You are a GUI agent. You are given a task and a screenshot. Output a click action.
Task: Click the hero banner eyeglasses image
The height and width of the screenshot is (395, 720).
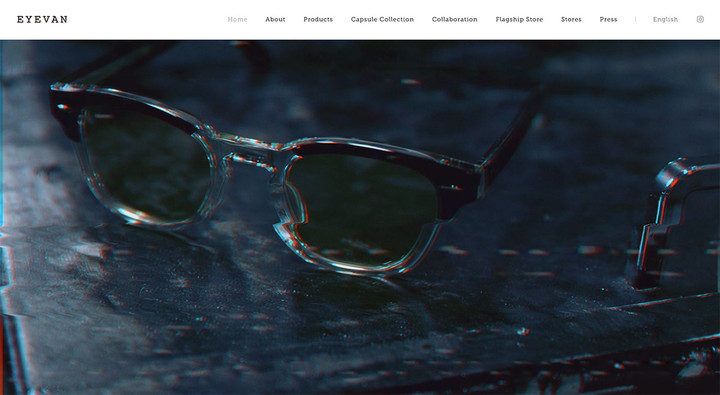click(x=360, y=217)
